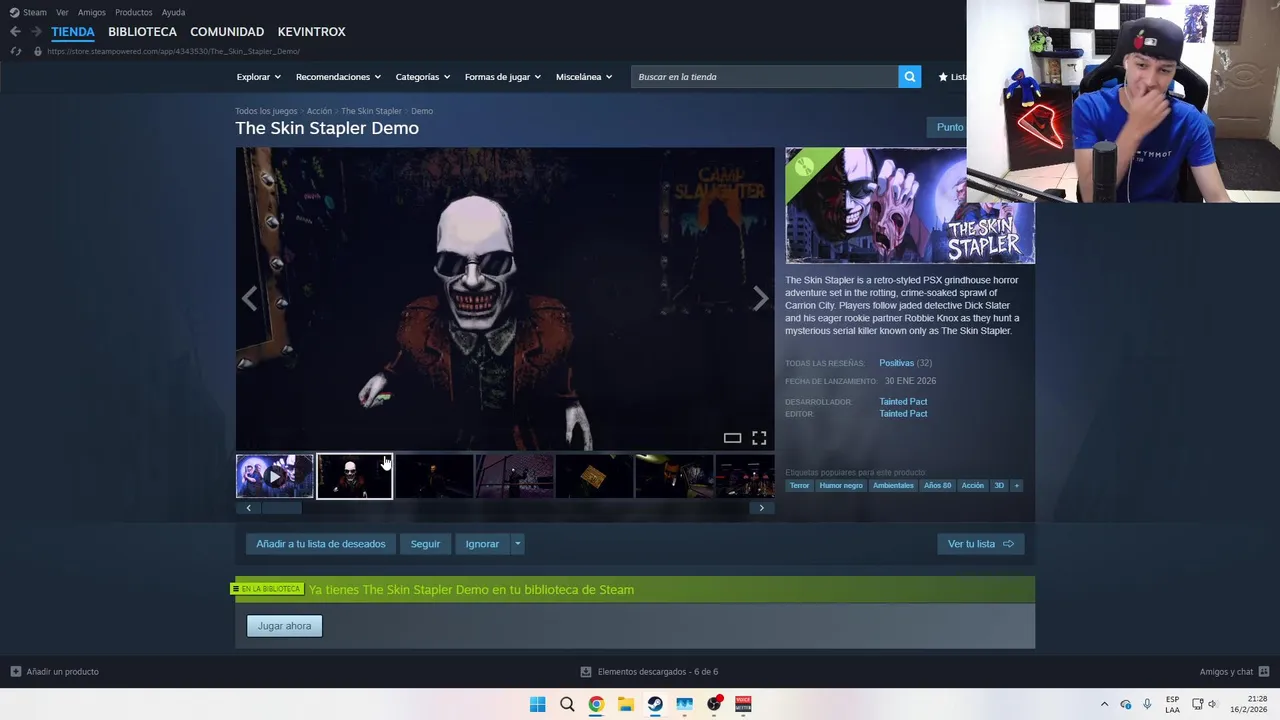Screen dimensions: 1280x720
Task: Launch the demo with Jugar ahora
Action: [x=284, y=626]
